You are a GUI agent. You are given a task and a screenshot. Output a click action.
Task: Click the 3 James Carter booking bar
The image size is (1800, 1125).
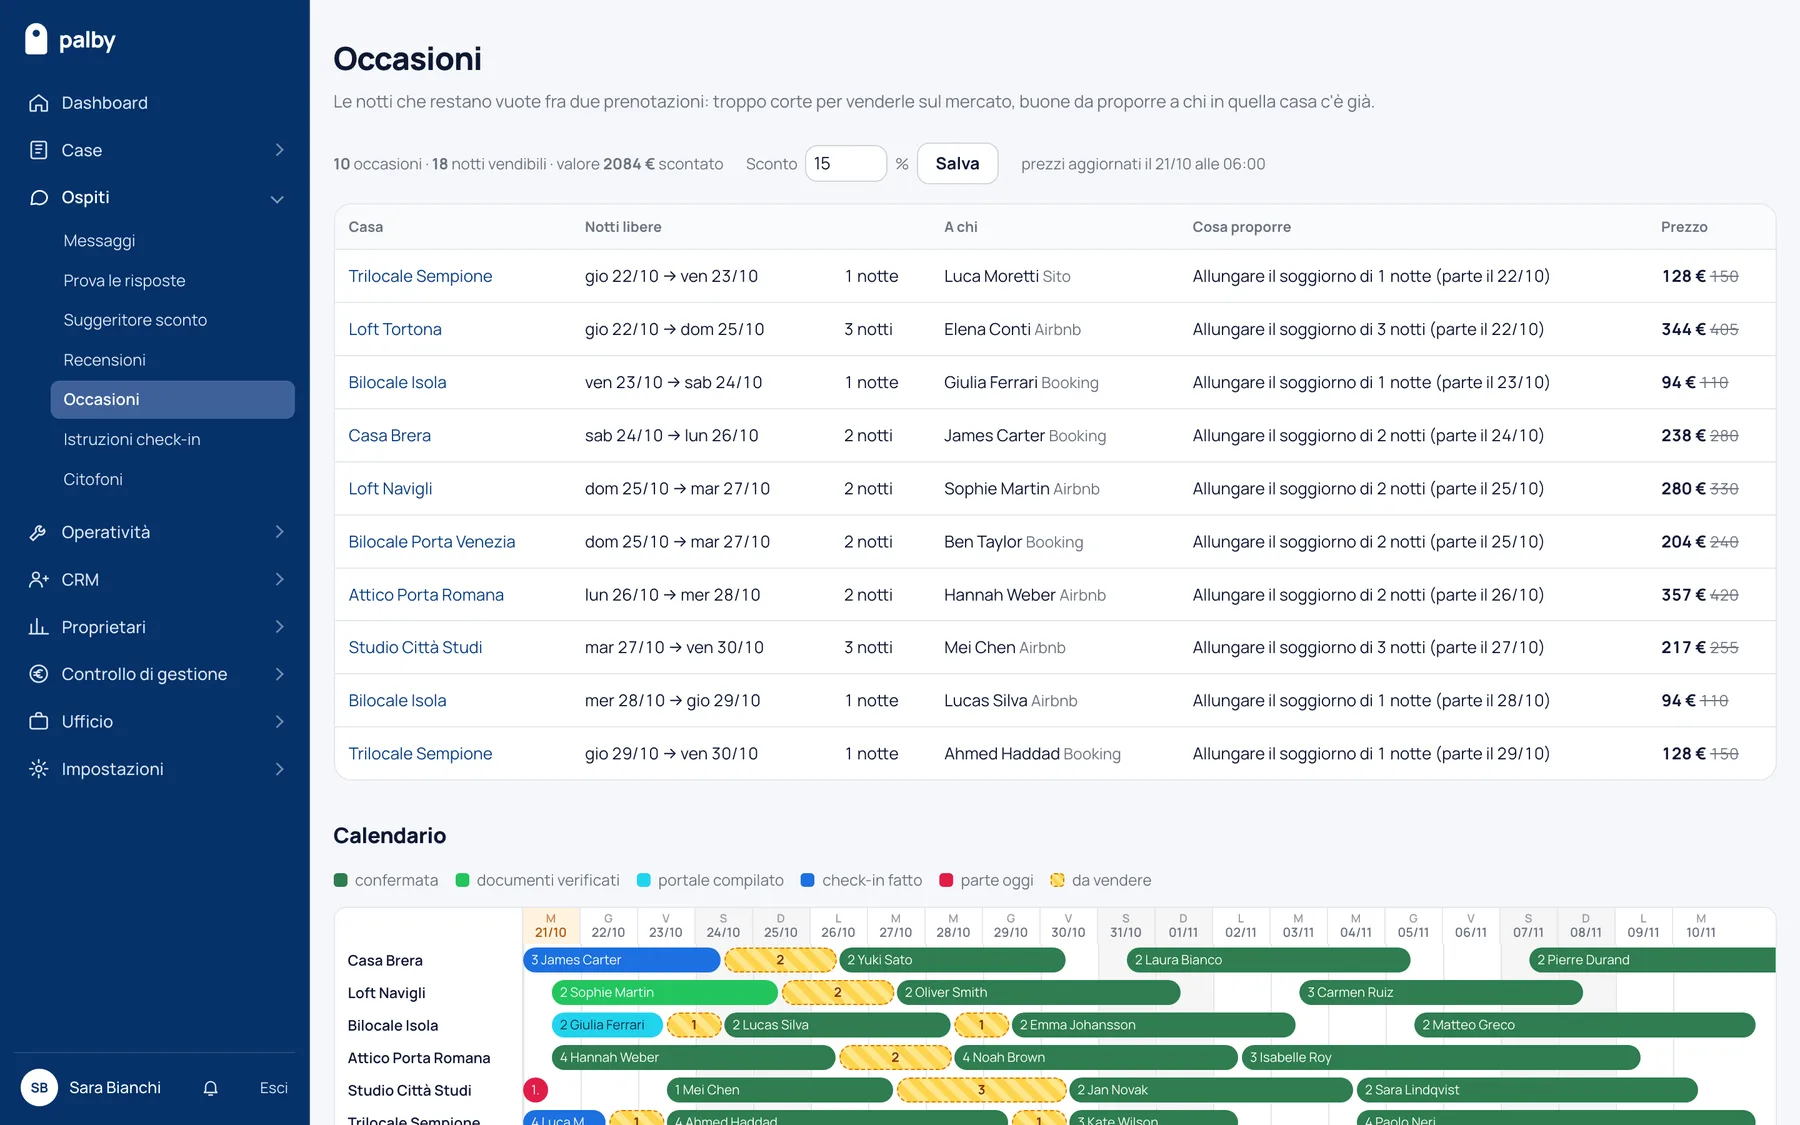[621, 960]
